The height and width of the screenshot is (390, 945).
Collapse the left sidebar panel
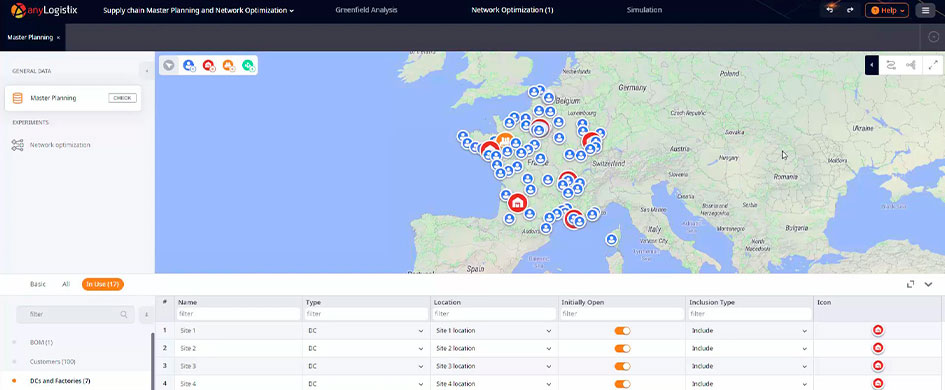[146, 71]
